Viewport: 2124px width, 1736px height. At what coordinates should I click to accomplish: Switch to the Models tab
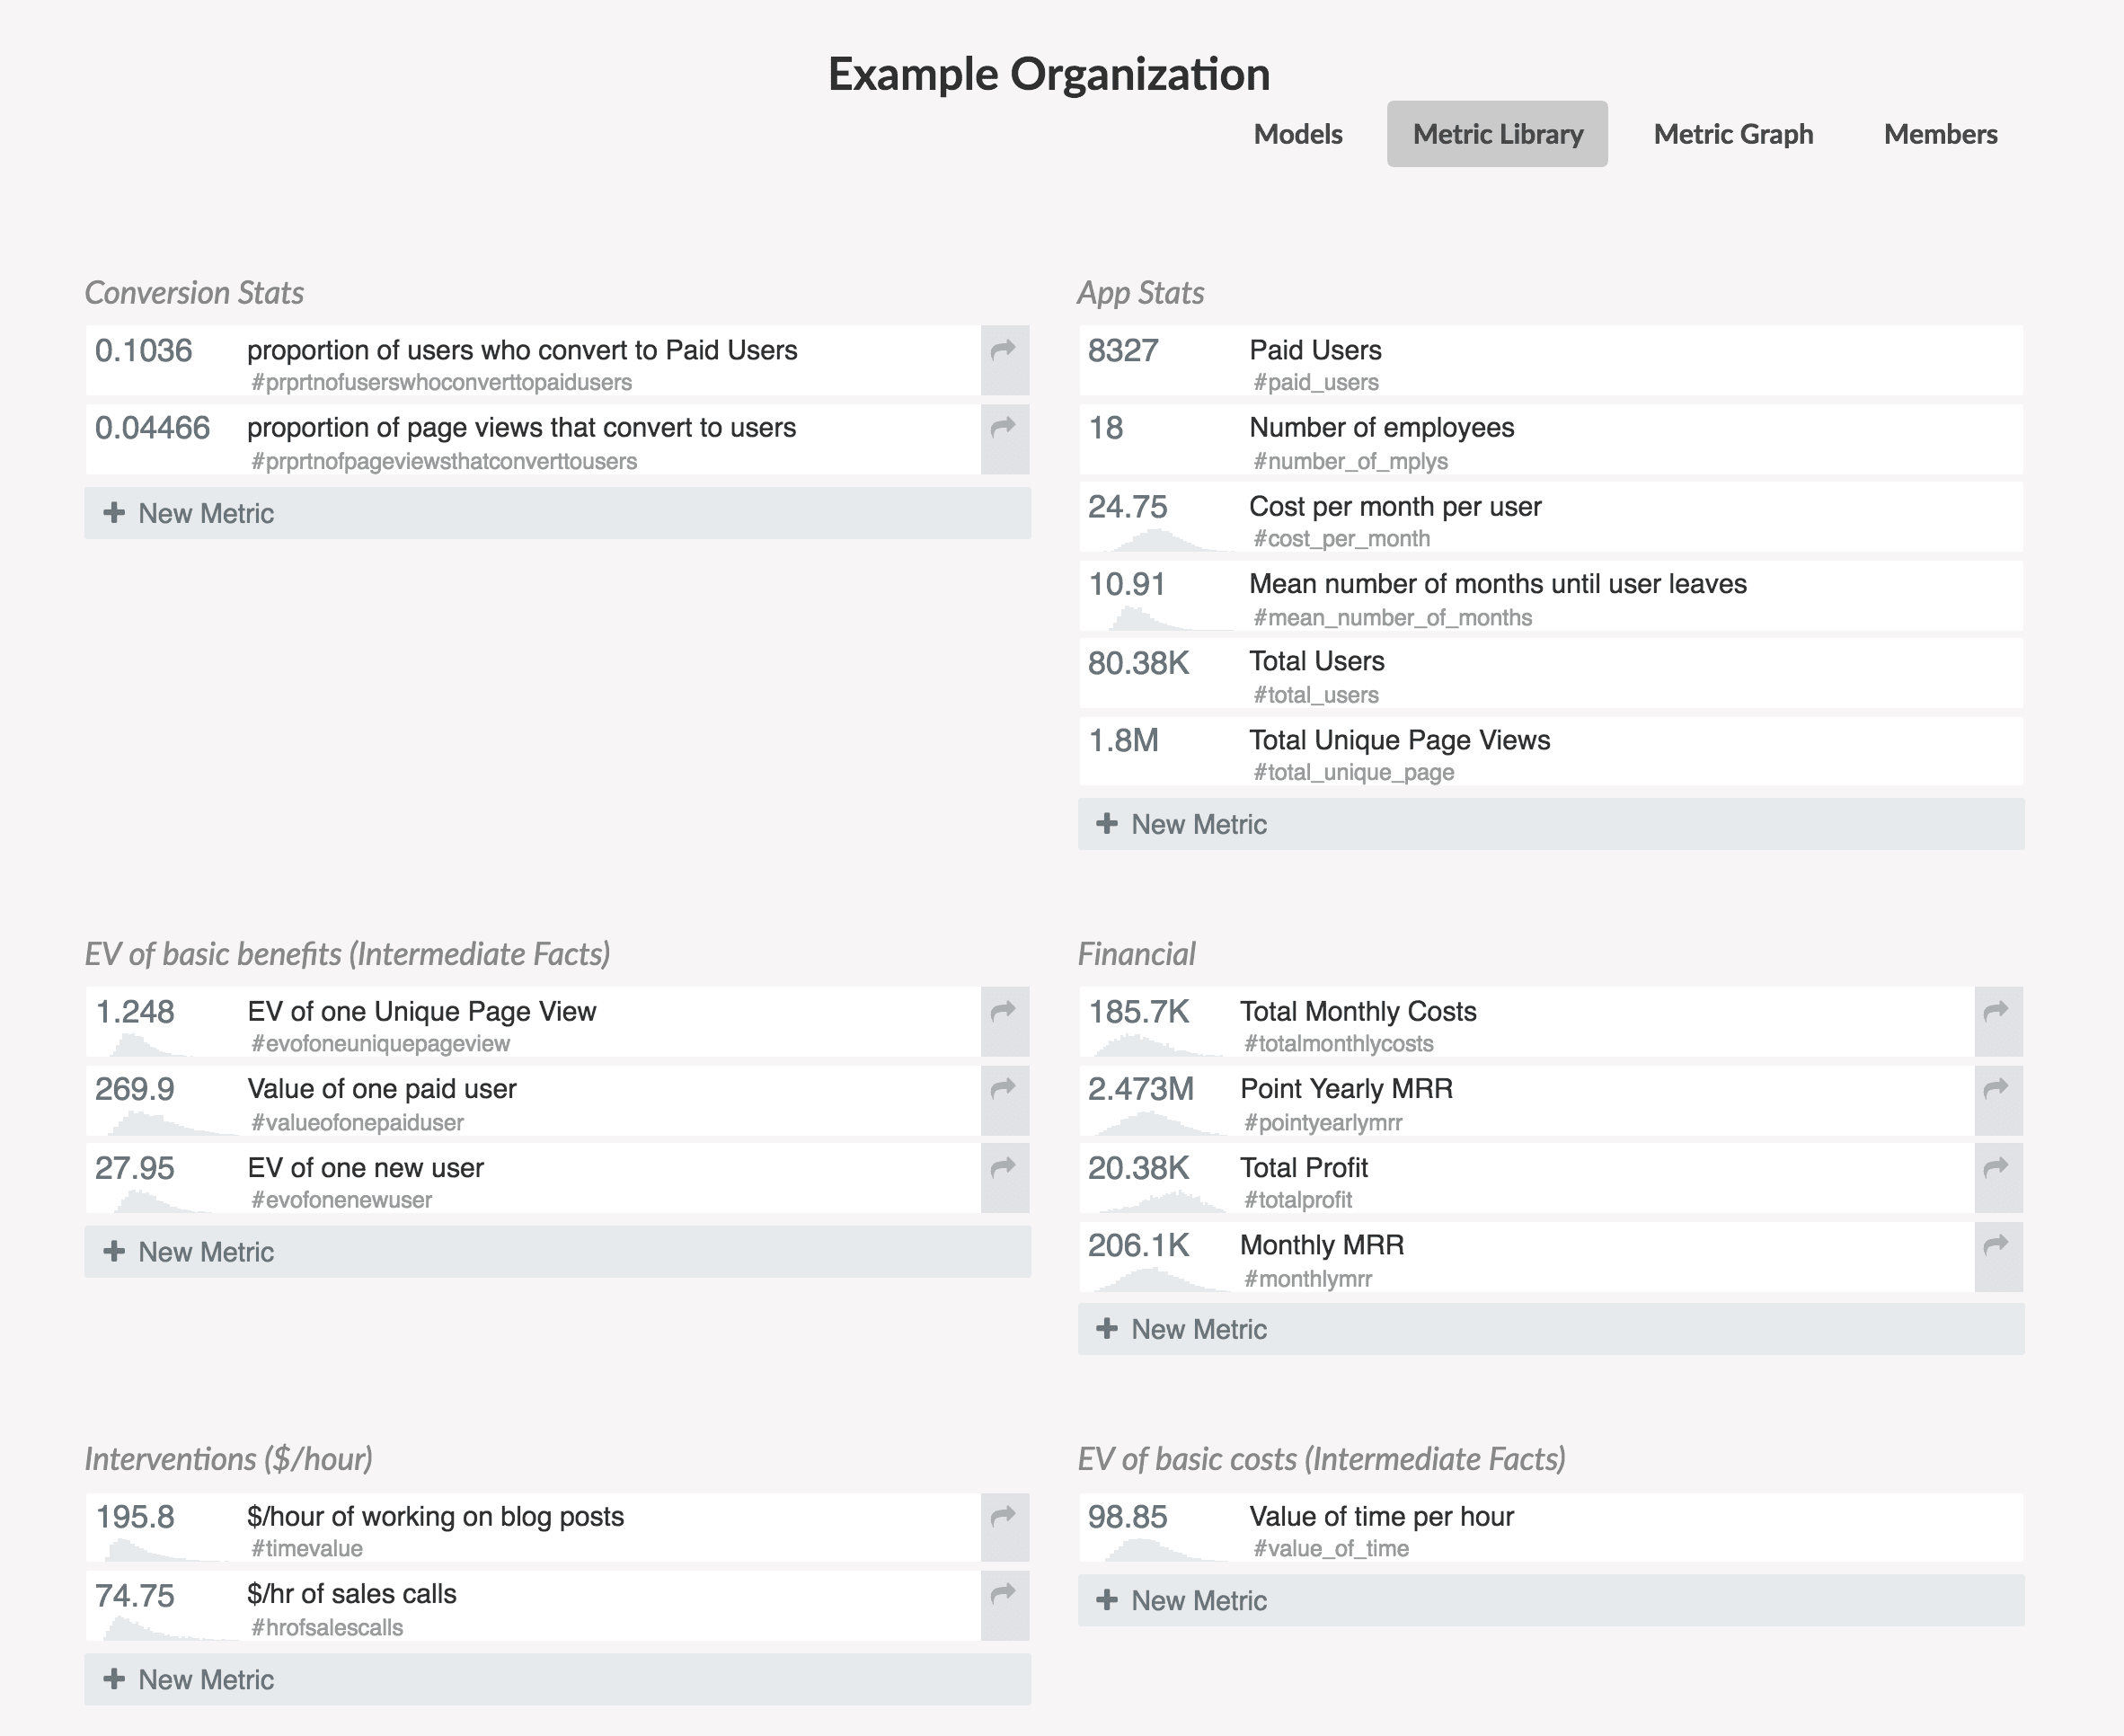(1298, 134)
